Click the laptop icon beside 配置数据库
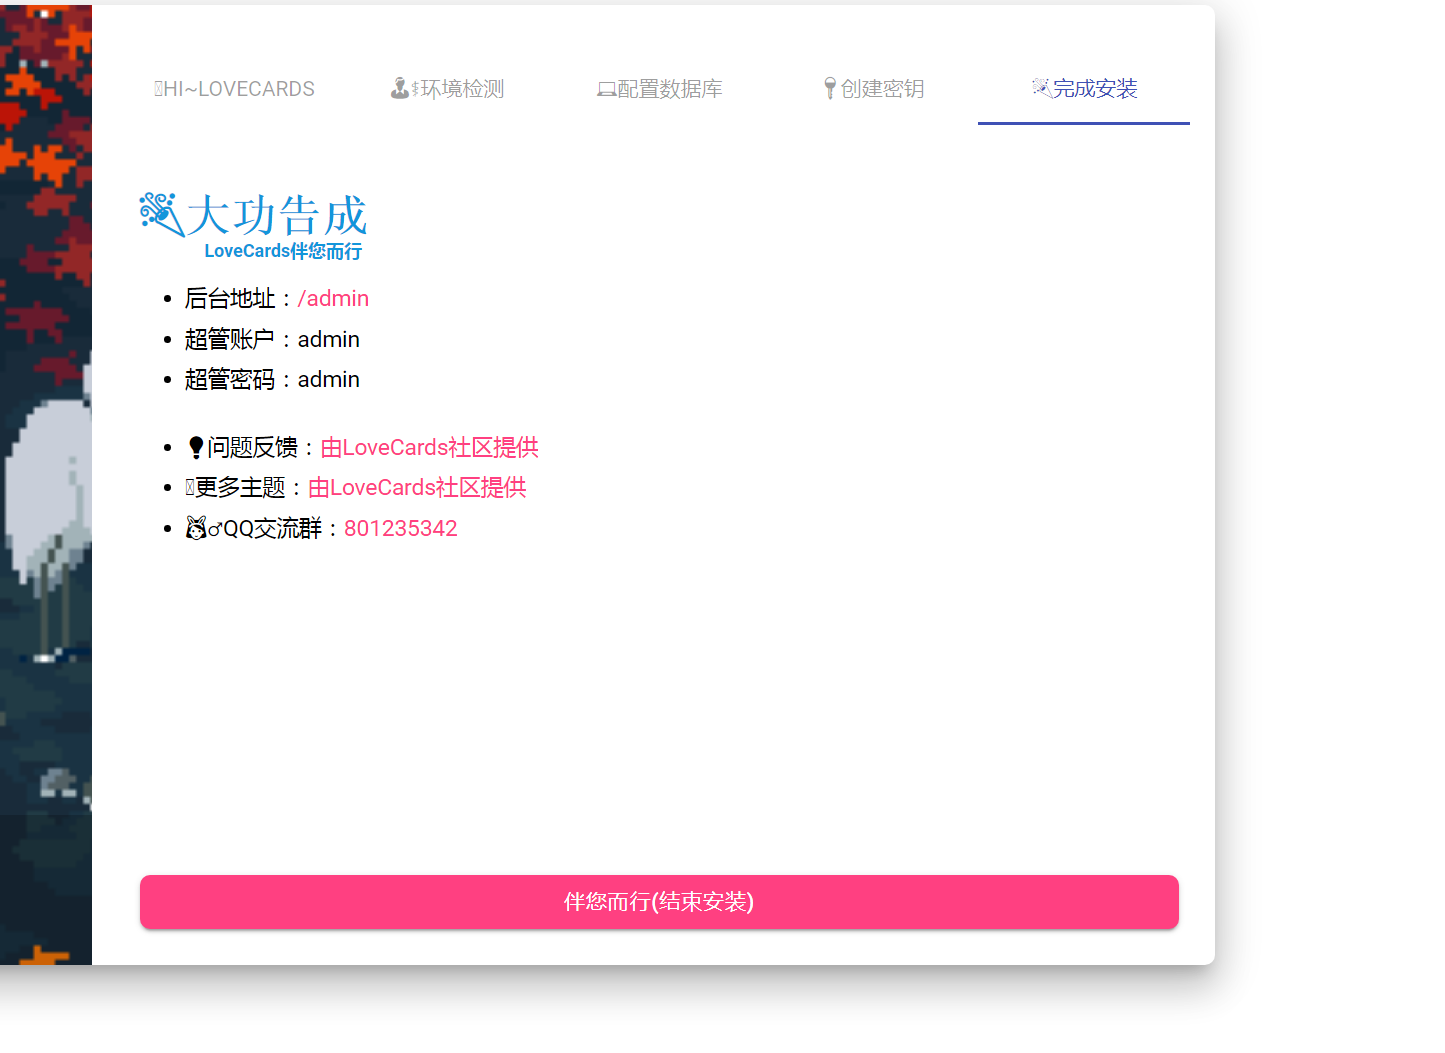Viewport: 1445px width, 1053px height. 606,90
